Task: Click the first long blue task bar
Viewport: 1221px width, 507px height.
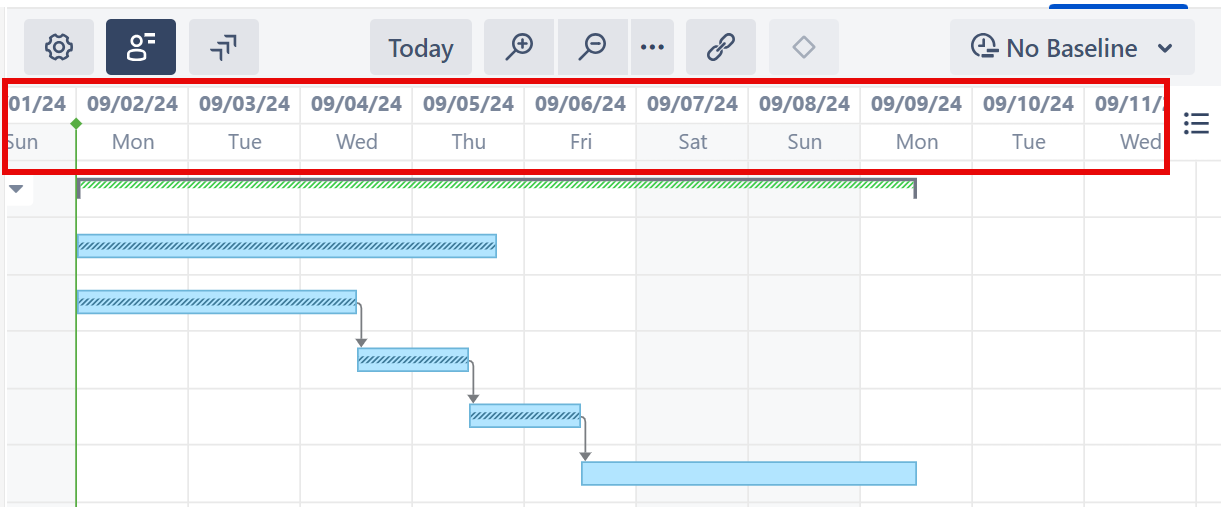Action: pos(286,246)
